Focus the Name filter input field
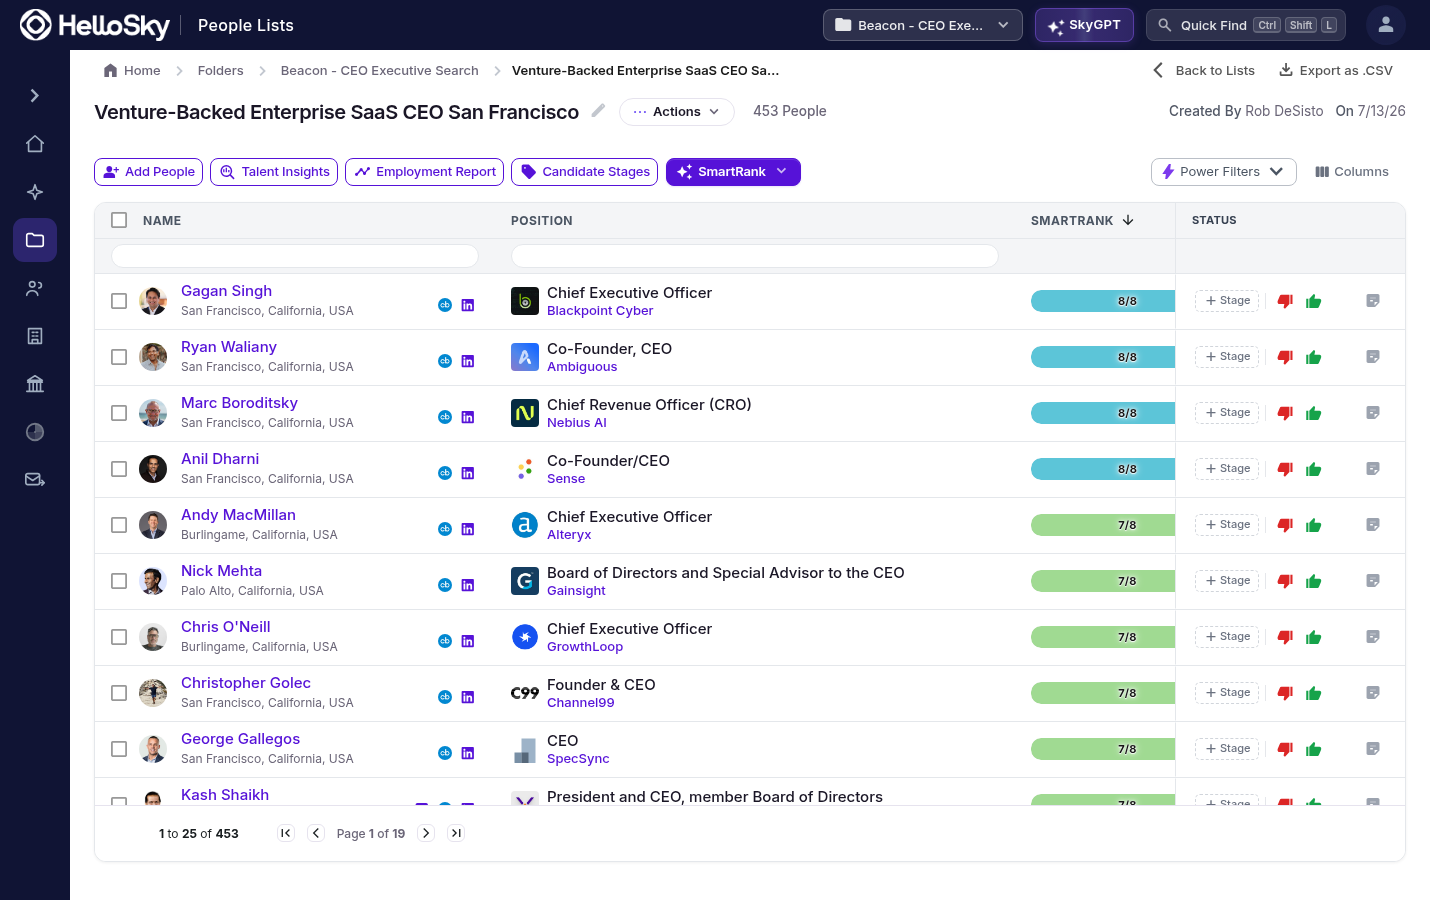The image size is (1440, 900). (295, 256)
